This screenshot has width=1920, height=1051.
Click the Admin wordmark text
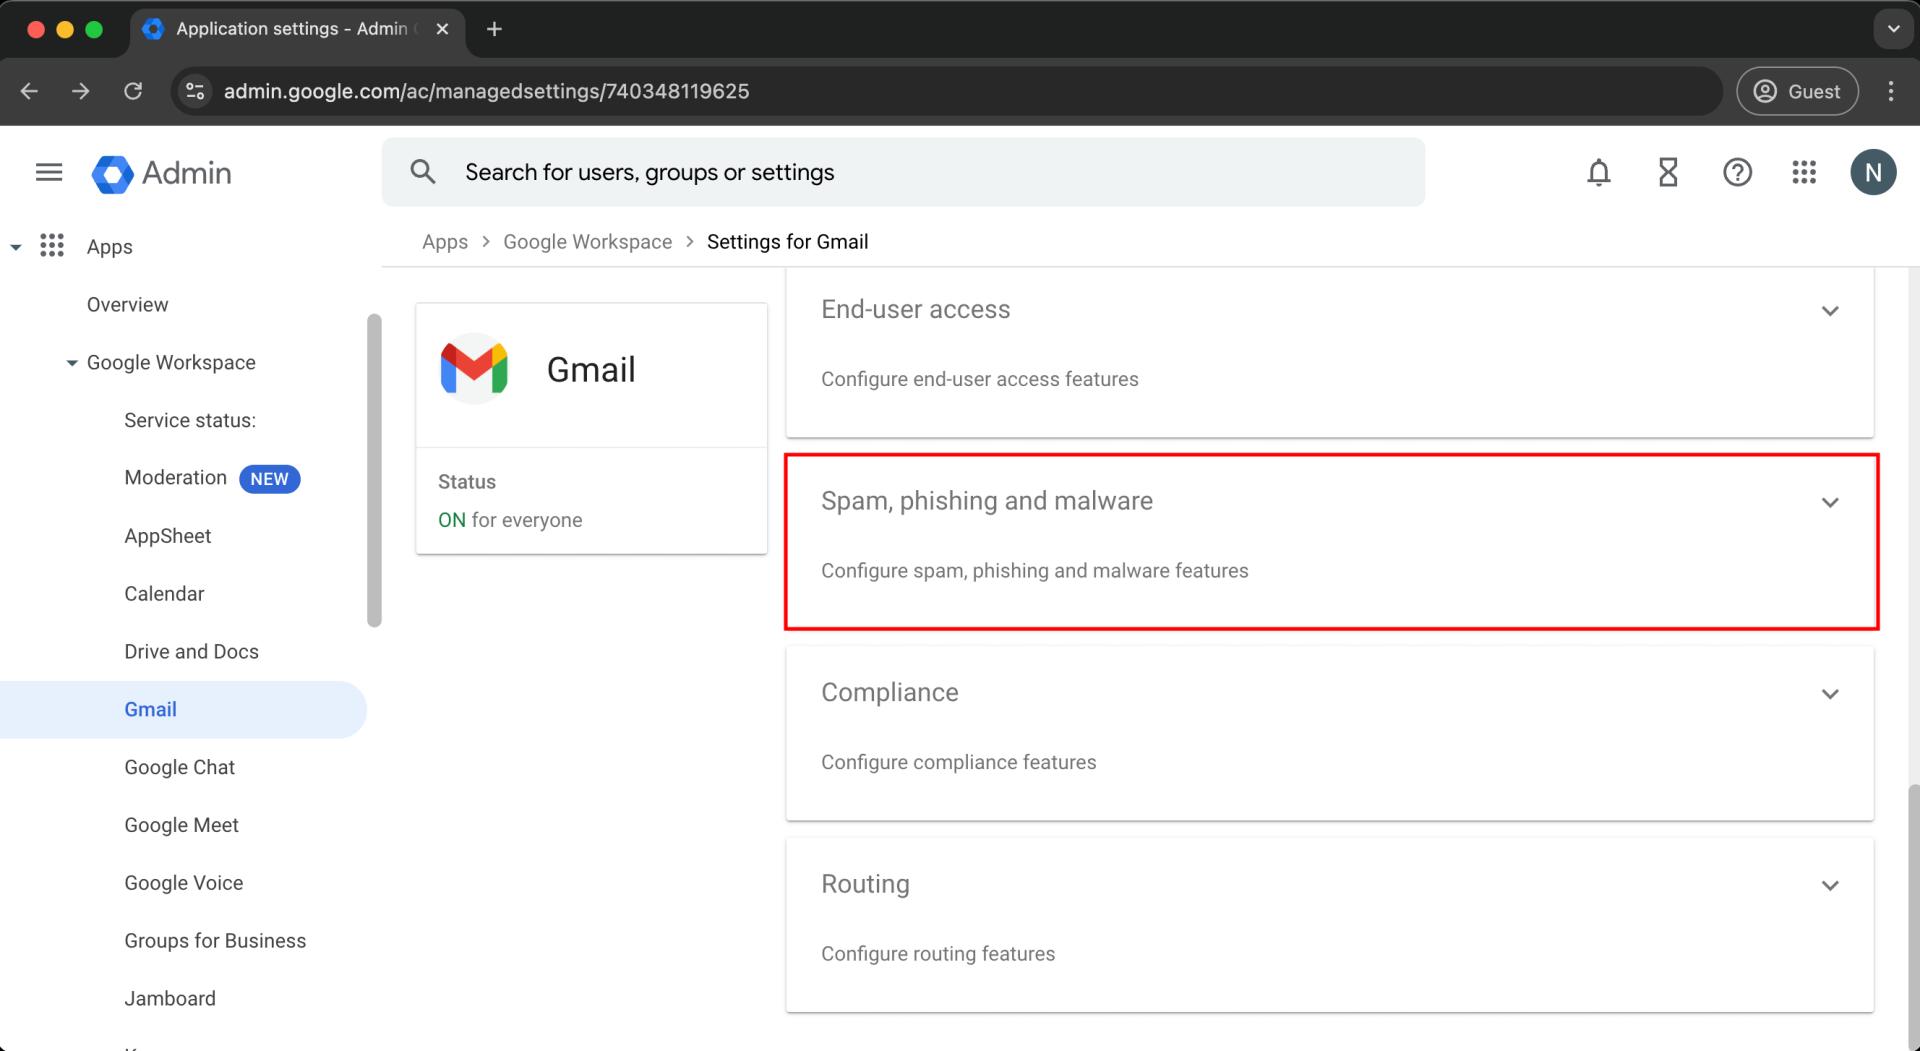[x=186, y=173]
